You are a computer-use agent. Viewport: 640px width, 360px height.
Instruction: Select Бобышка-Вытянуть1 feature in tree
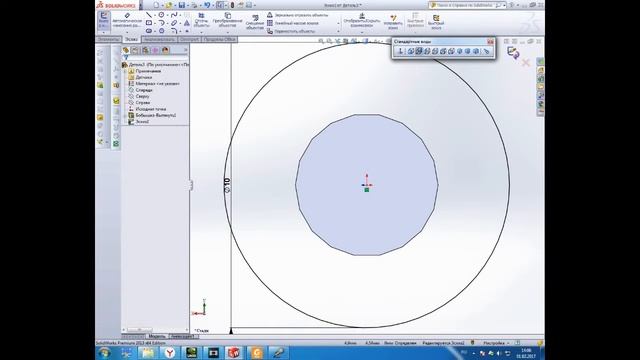(x=156, y=115)
